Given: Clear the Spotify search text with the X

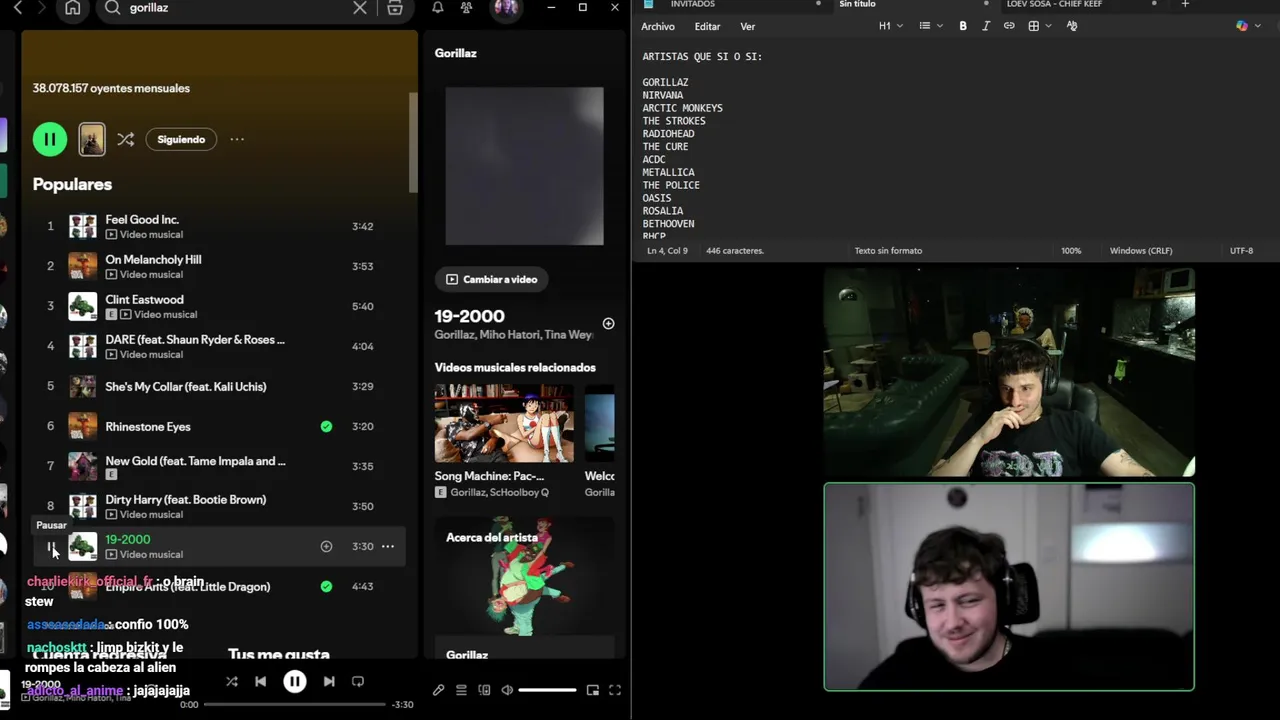Looking at the screenshot, I should point(360,8).
